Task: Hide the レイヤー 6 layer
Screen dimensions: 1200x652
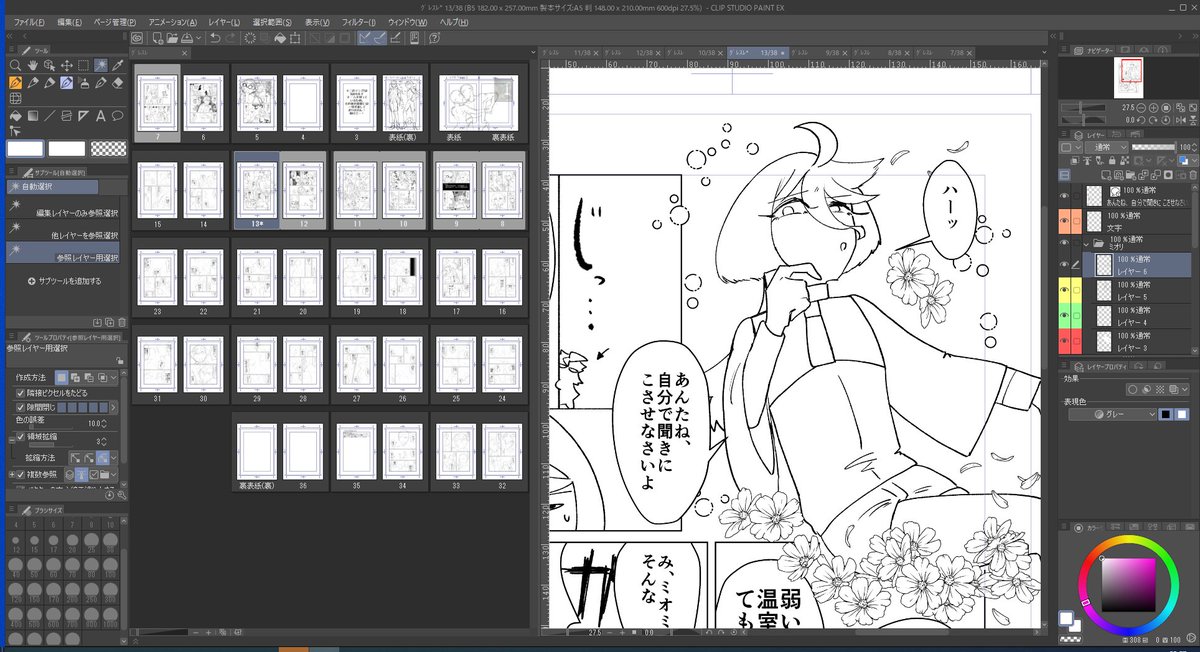Action: tap(1064, 264)
